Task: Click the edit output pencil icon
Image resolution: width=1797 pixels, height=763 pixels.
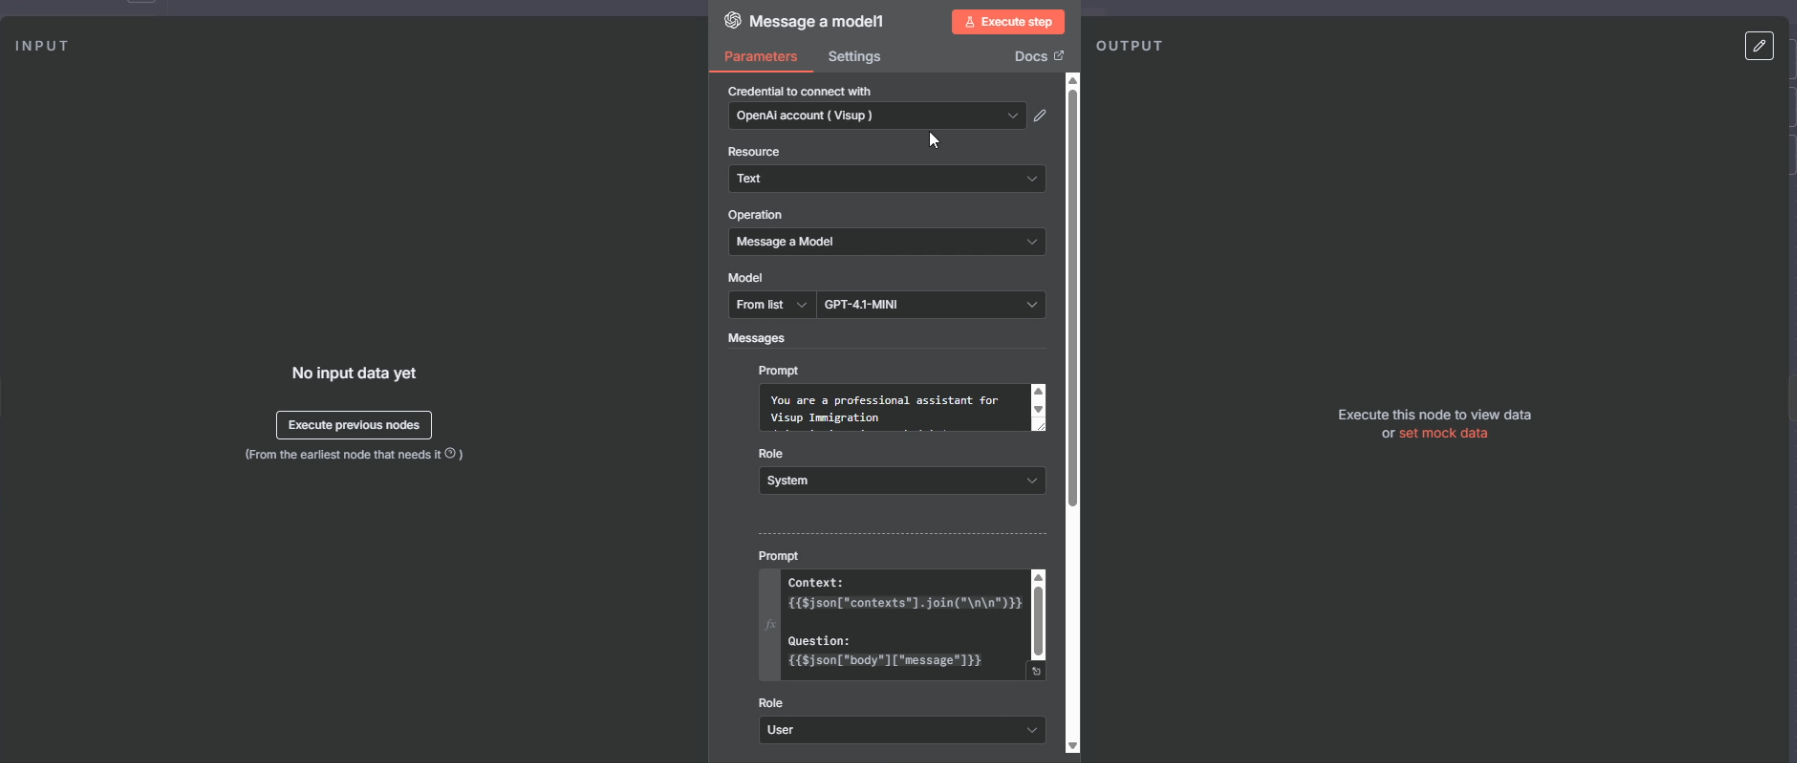Action: click(x=1759, y=46)
